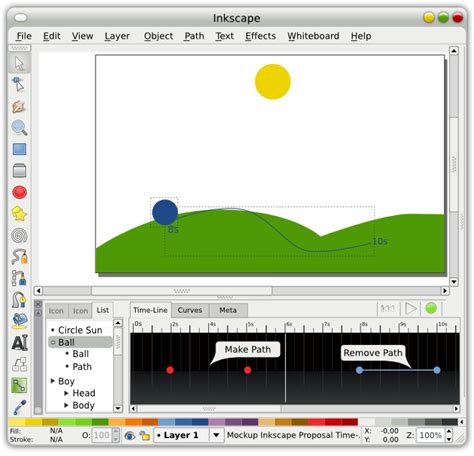This screenshot has height=456, width=474.
Task: Expand the Boy tree item
Action: pos(52,381)
